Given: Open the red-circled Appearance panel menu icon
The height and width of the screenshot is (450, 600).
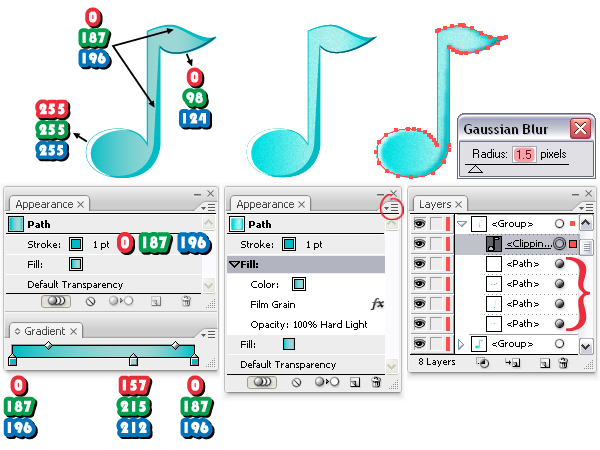Looking at the screenshot, I should [x=391, y=208].
